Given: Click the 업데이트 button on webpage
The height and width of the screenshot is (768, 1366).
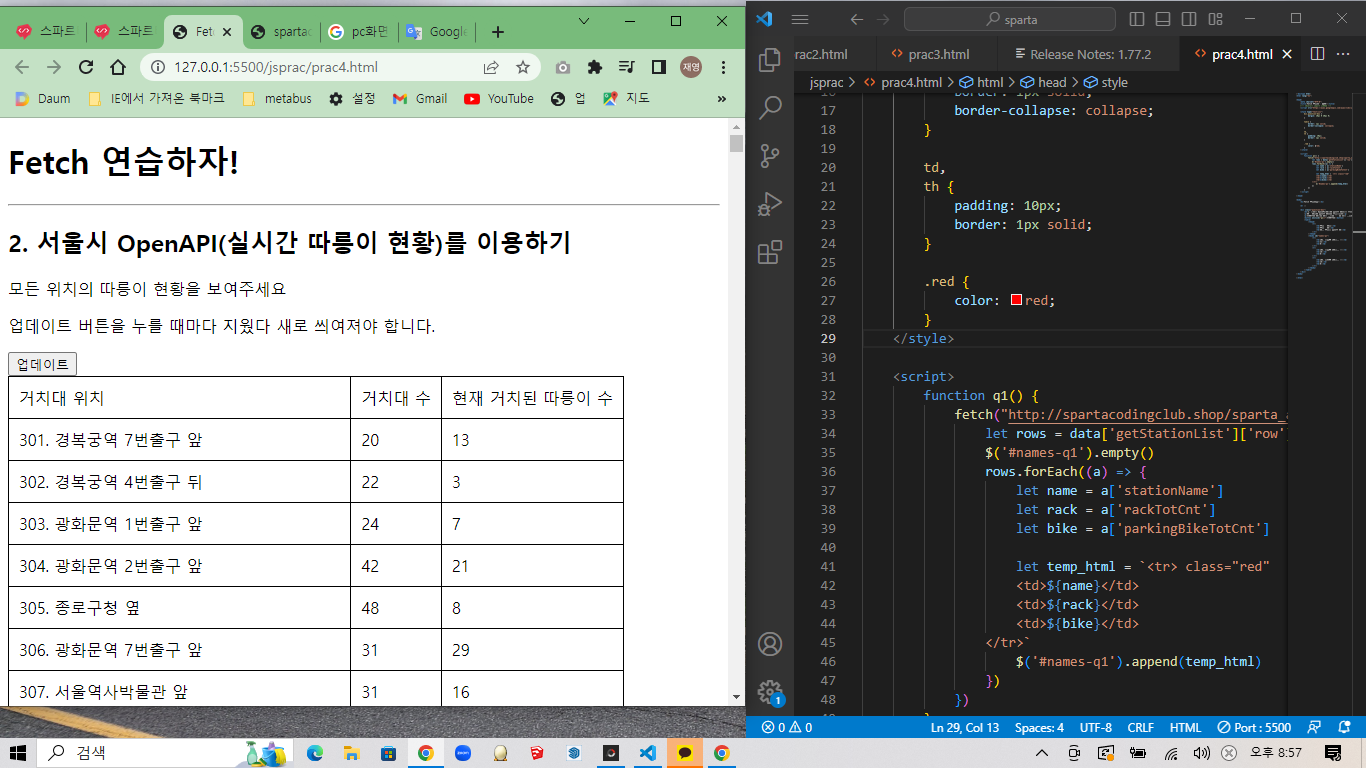Looking at the screenshot, I should [42, 364].
